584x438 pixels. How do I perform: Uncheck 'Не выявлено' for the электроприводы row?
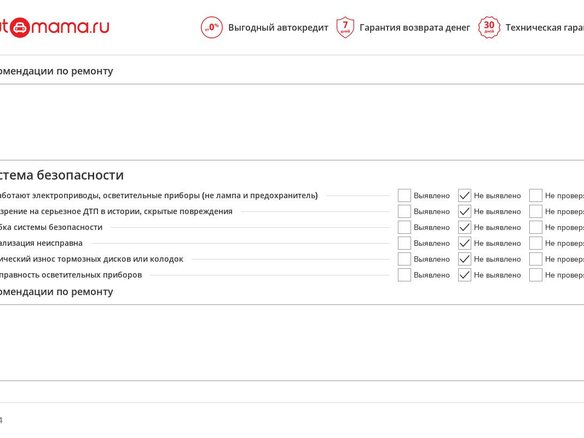point(464,195)
